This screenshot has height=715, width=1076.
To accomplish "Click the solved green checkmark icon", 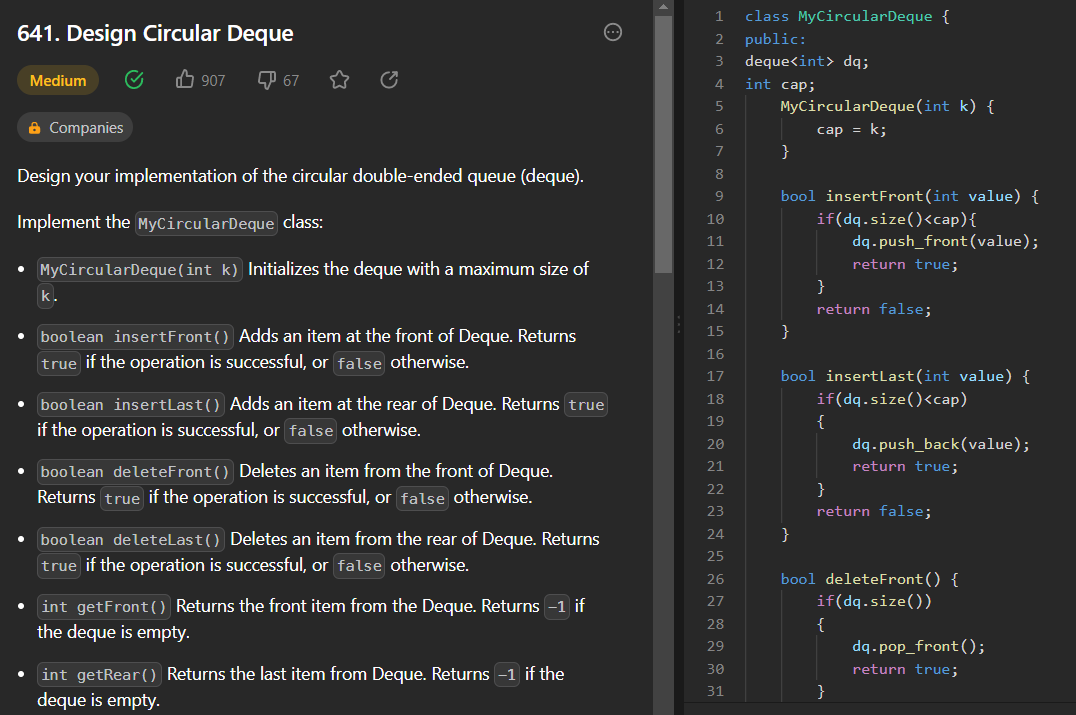I will (x=134, y=80).
